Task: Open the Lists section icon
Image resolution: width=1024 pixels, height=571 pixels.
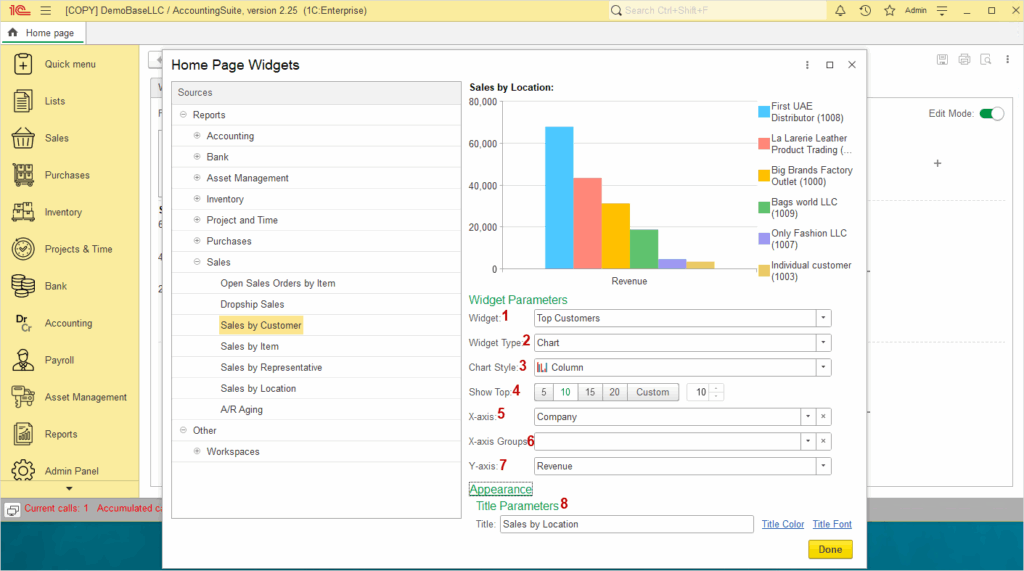Action: tap(23, 101)
